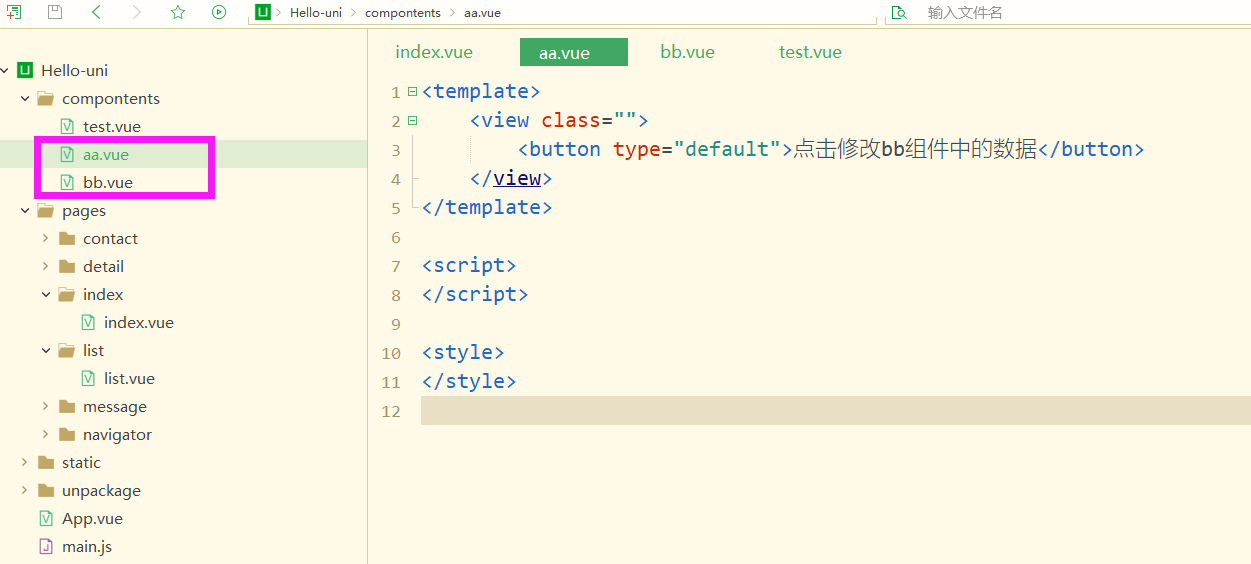Collapse the list folder chevron
This screenshot has height=564, width=1251.
[46, 350]
